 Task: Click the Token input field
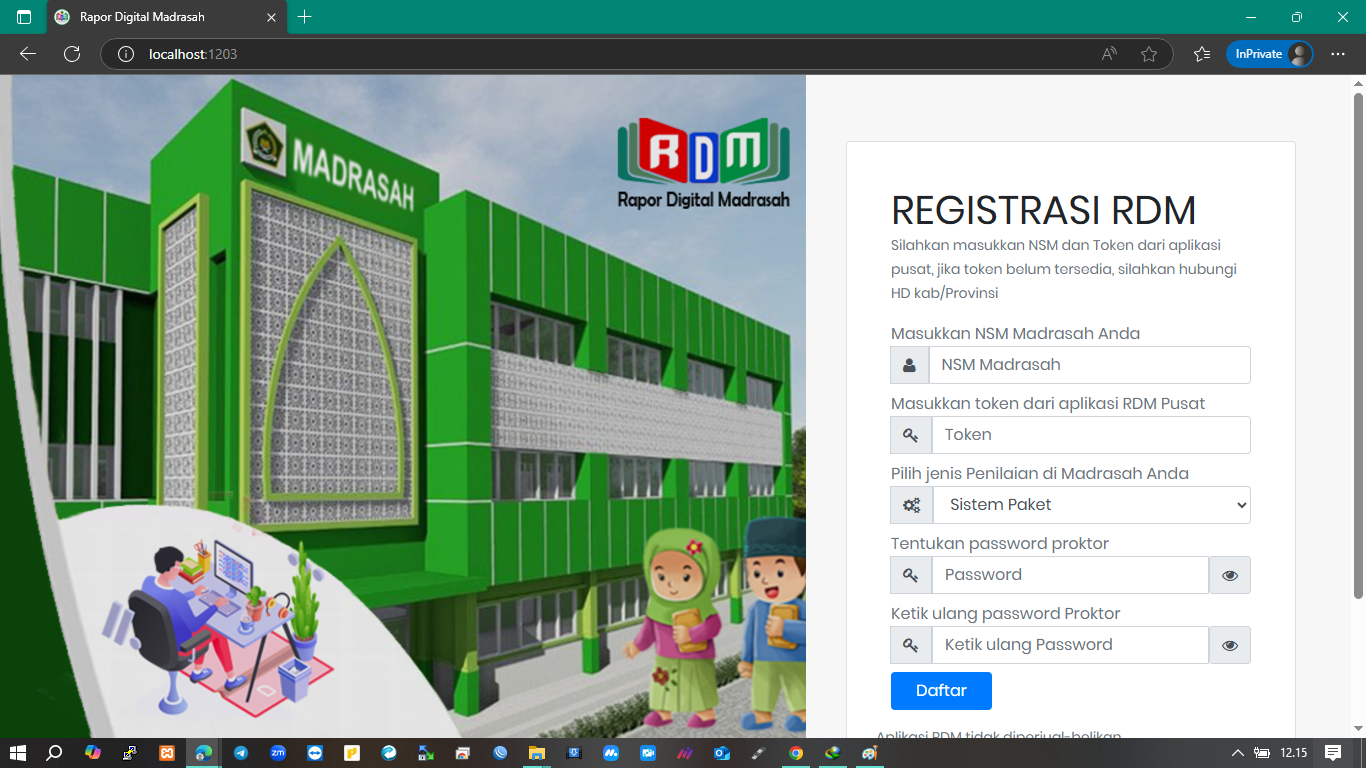[1091, 435]
